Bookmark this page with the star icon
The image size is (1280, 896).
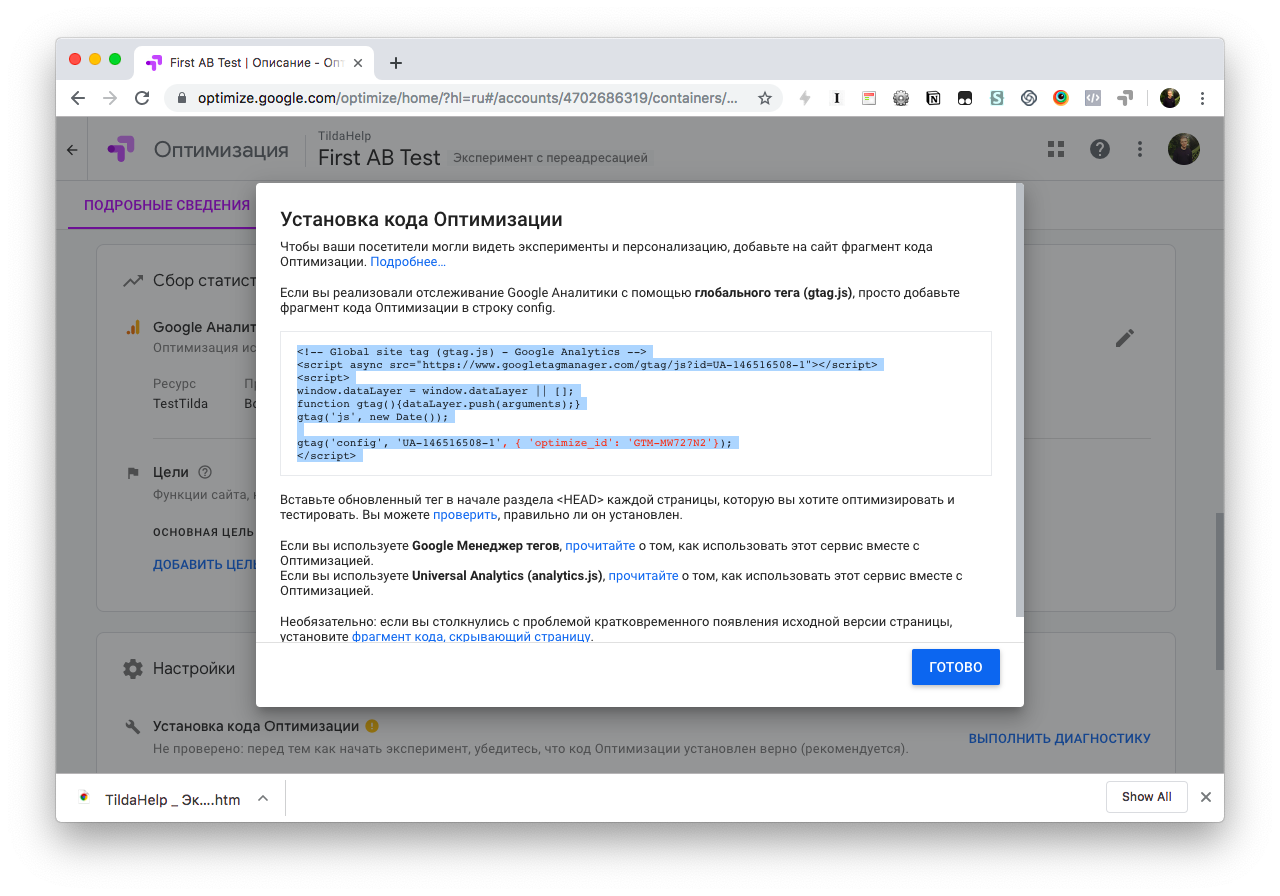[765, 98]
